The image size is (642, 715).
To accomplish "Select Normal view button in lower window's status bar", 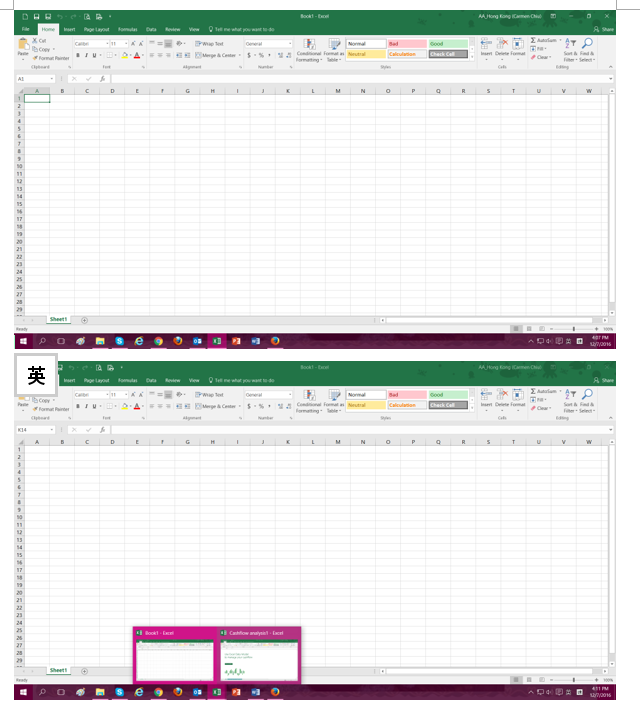I will coord(516,679).
